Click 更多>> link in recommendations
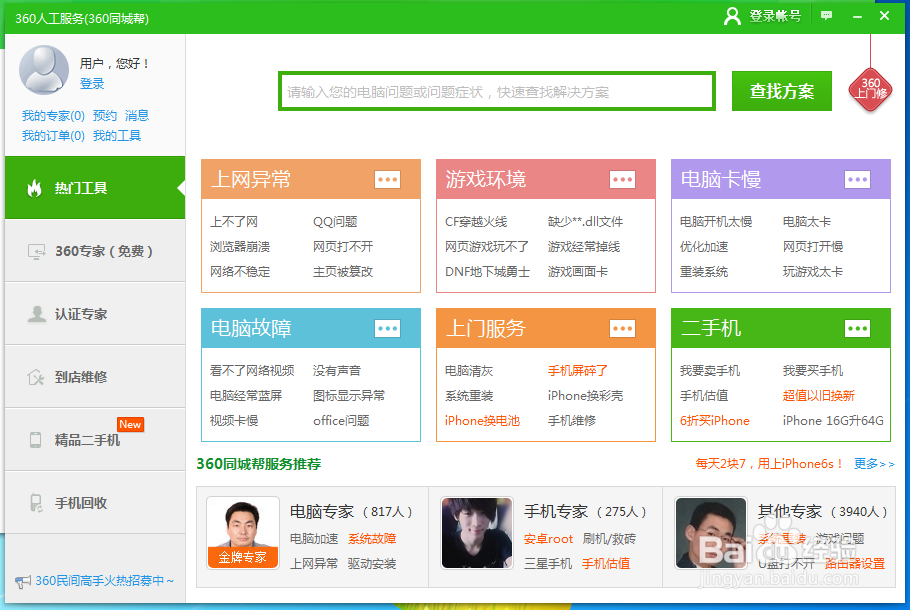910x610 pixels. [x=874, y=463]
